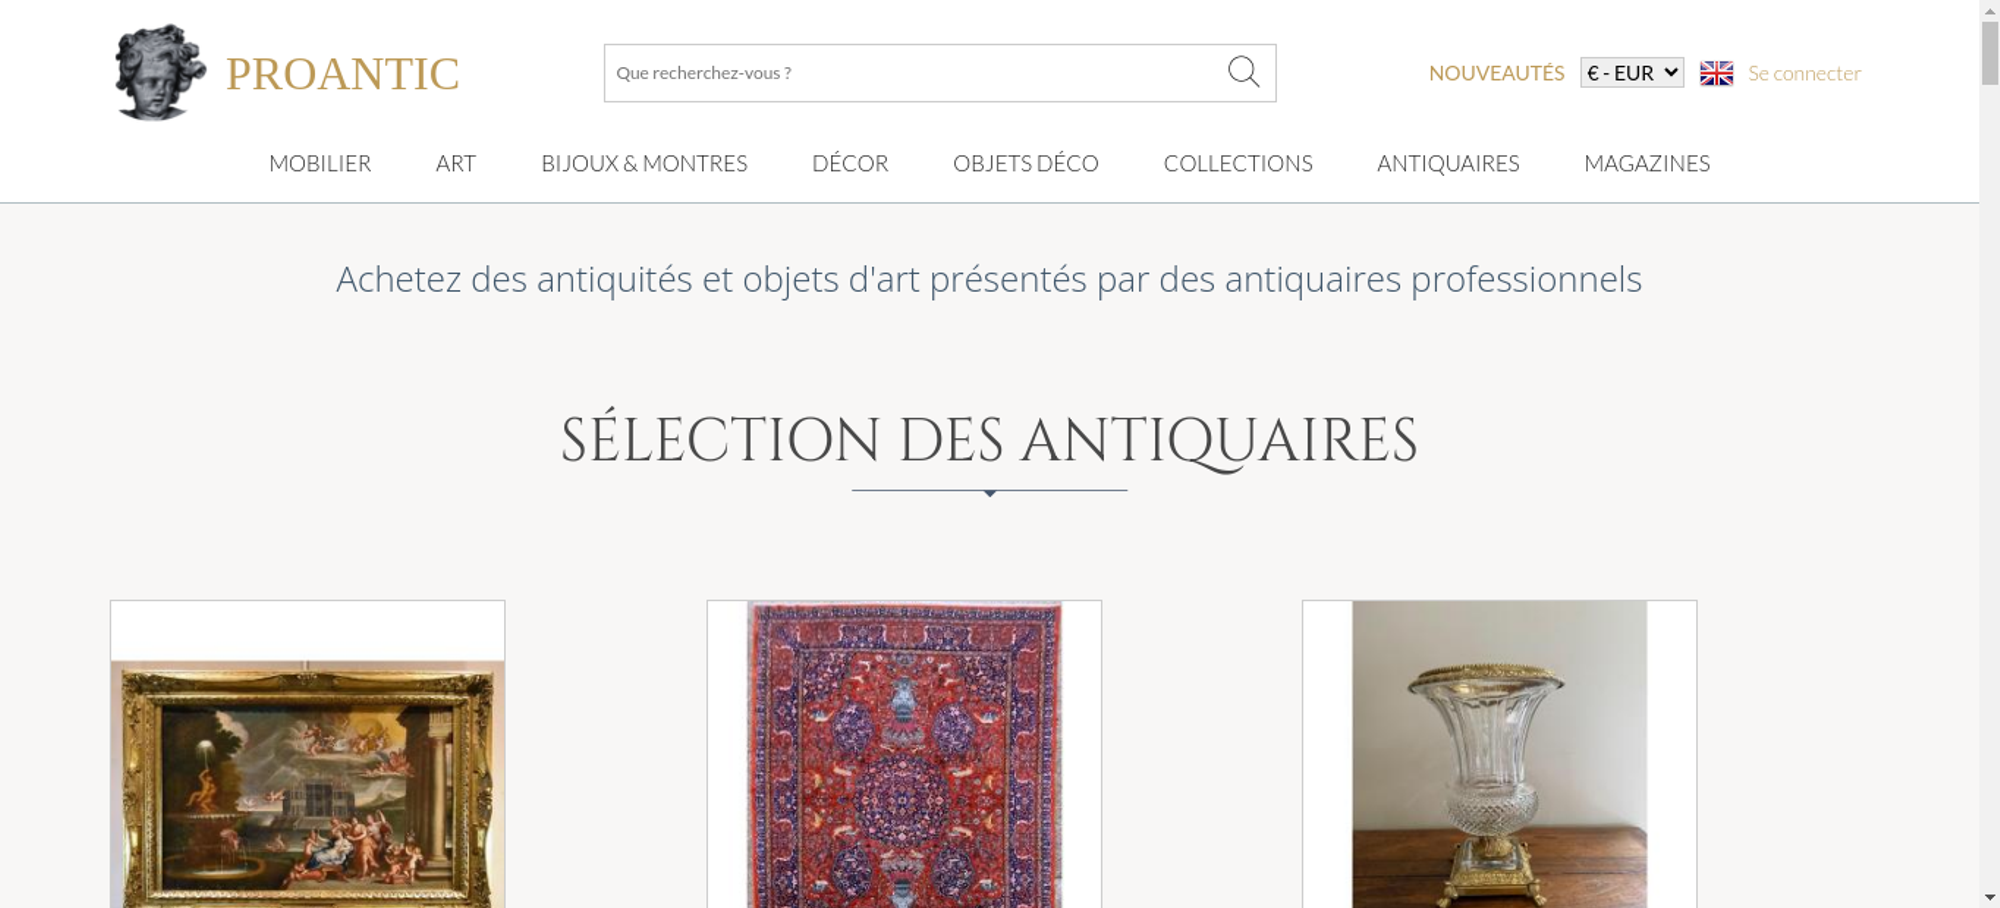Go to the Objets Déco menu

pos(1025,163)
